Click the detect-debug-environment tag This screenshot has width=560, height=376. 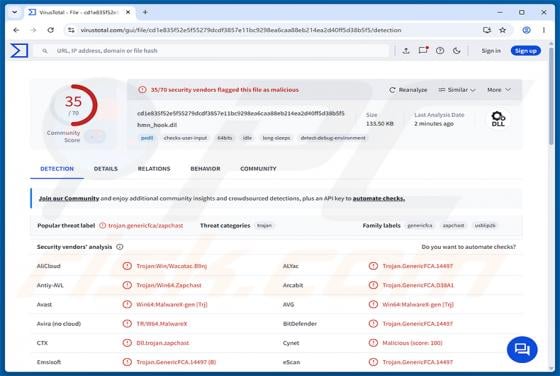click(333, 138)
